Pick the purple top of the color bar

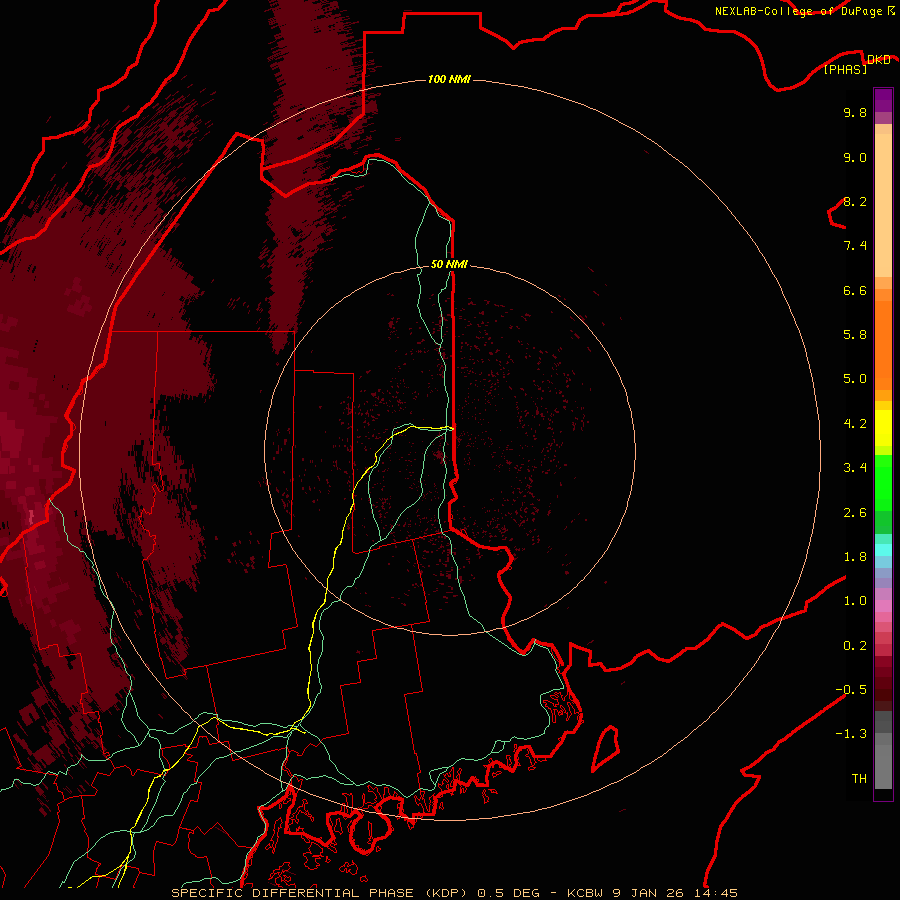point(883,100)
